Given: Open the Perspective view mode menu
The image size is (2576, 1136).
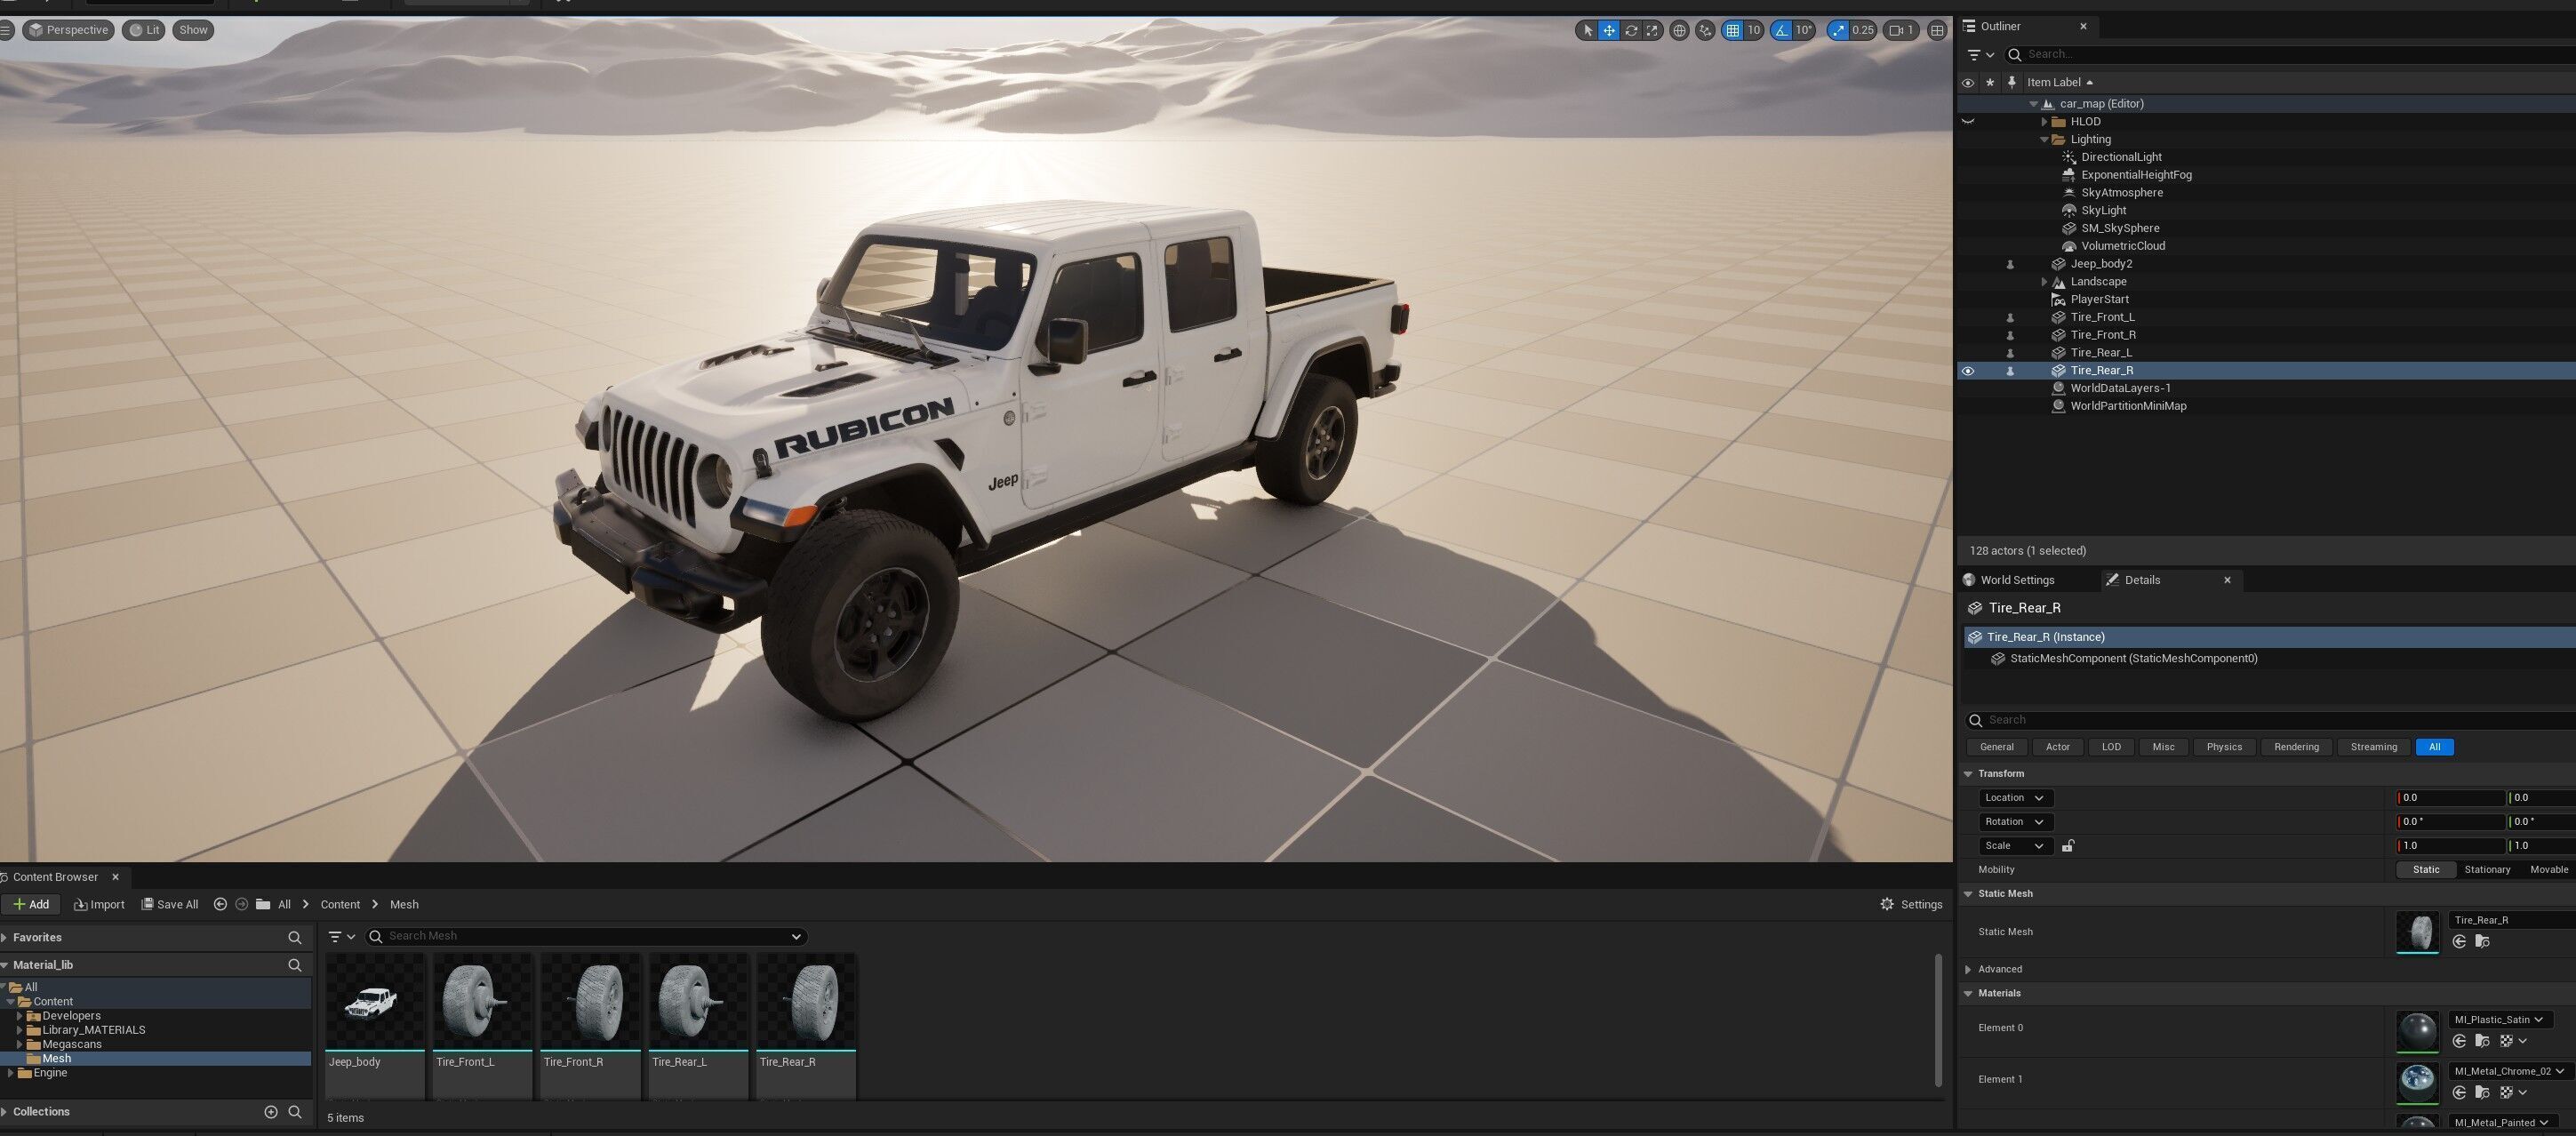Looking at the screenshot, I should [68, 30].
